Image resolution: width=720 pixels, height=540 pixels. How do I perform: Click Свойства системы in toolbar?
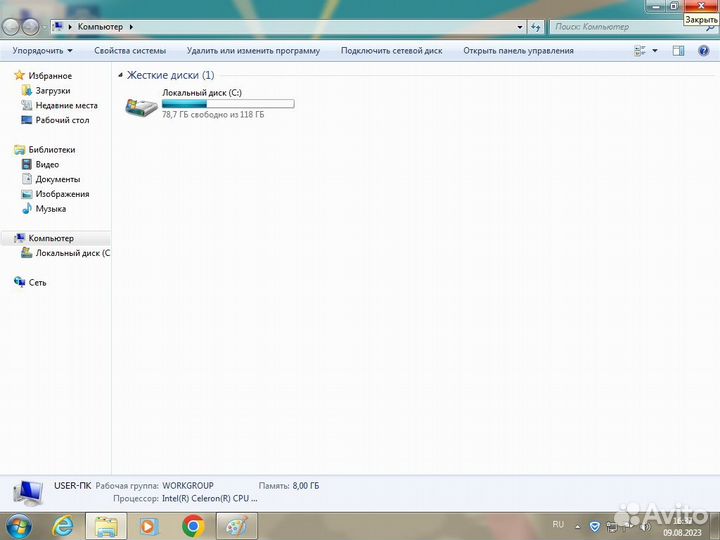click(x=130, y=50)
